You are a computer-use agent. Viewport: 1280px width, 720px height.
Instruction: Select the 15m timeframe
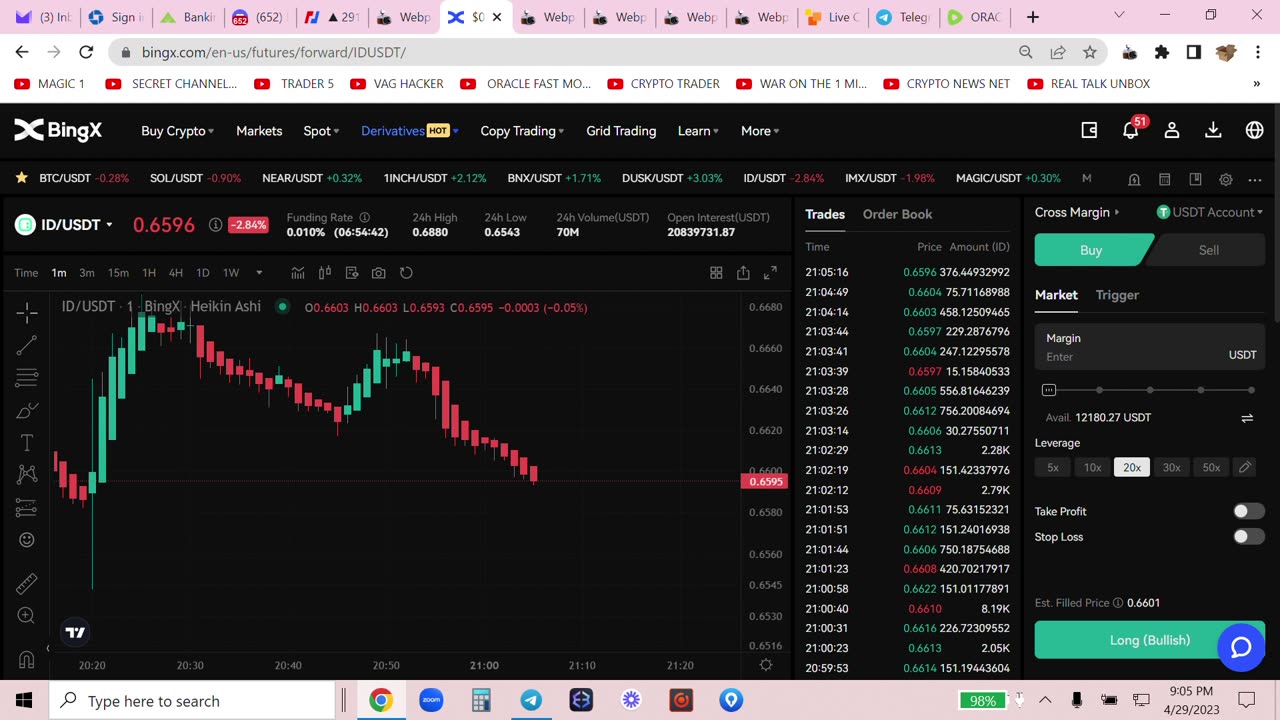(118, 273)
